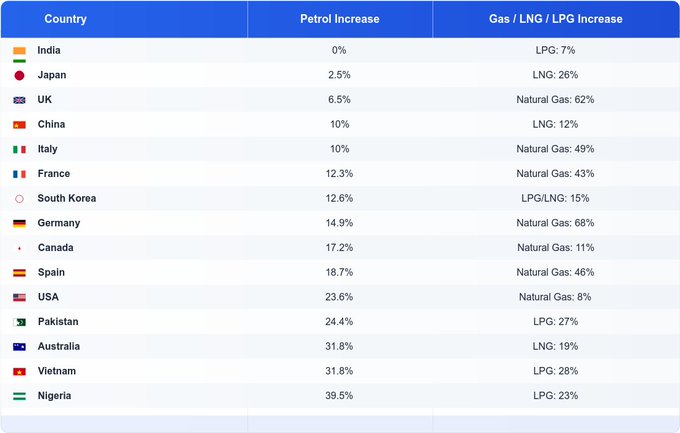Select the China flag icon
The height and width of the screenshot is (433, 680).
[x=19, y=125]
